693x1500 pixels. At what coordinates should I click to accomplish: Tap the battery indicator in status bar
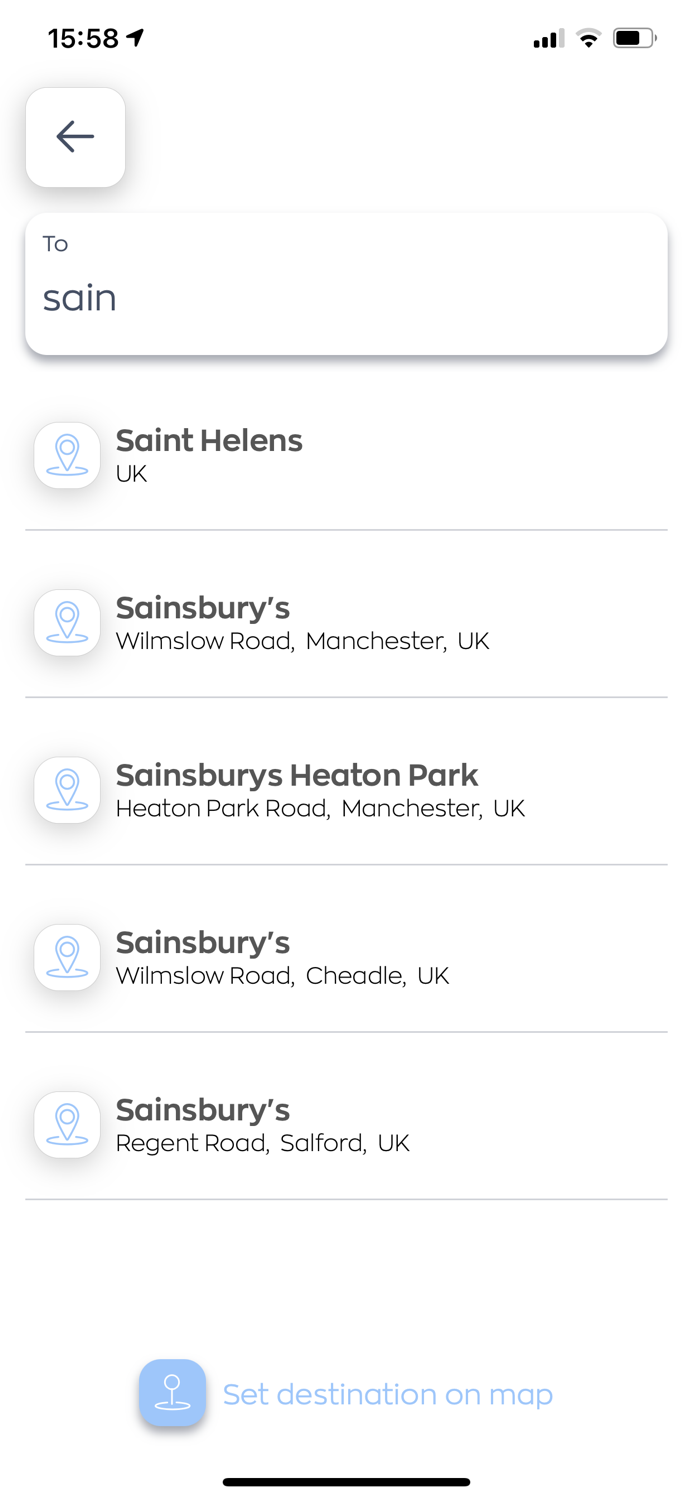(634, 37)
